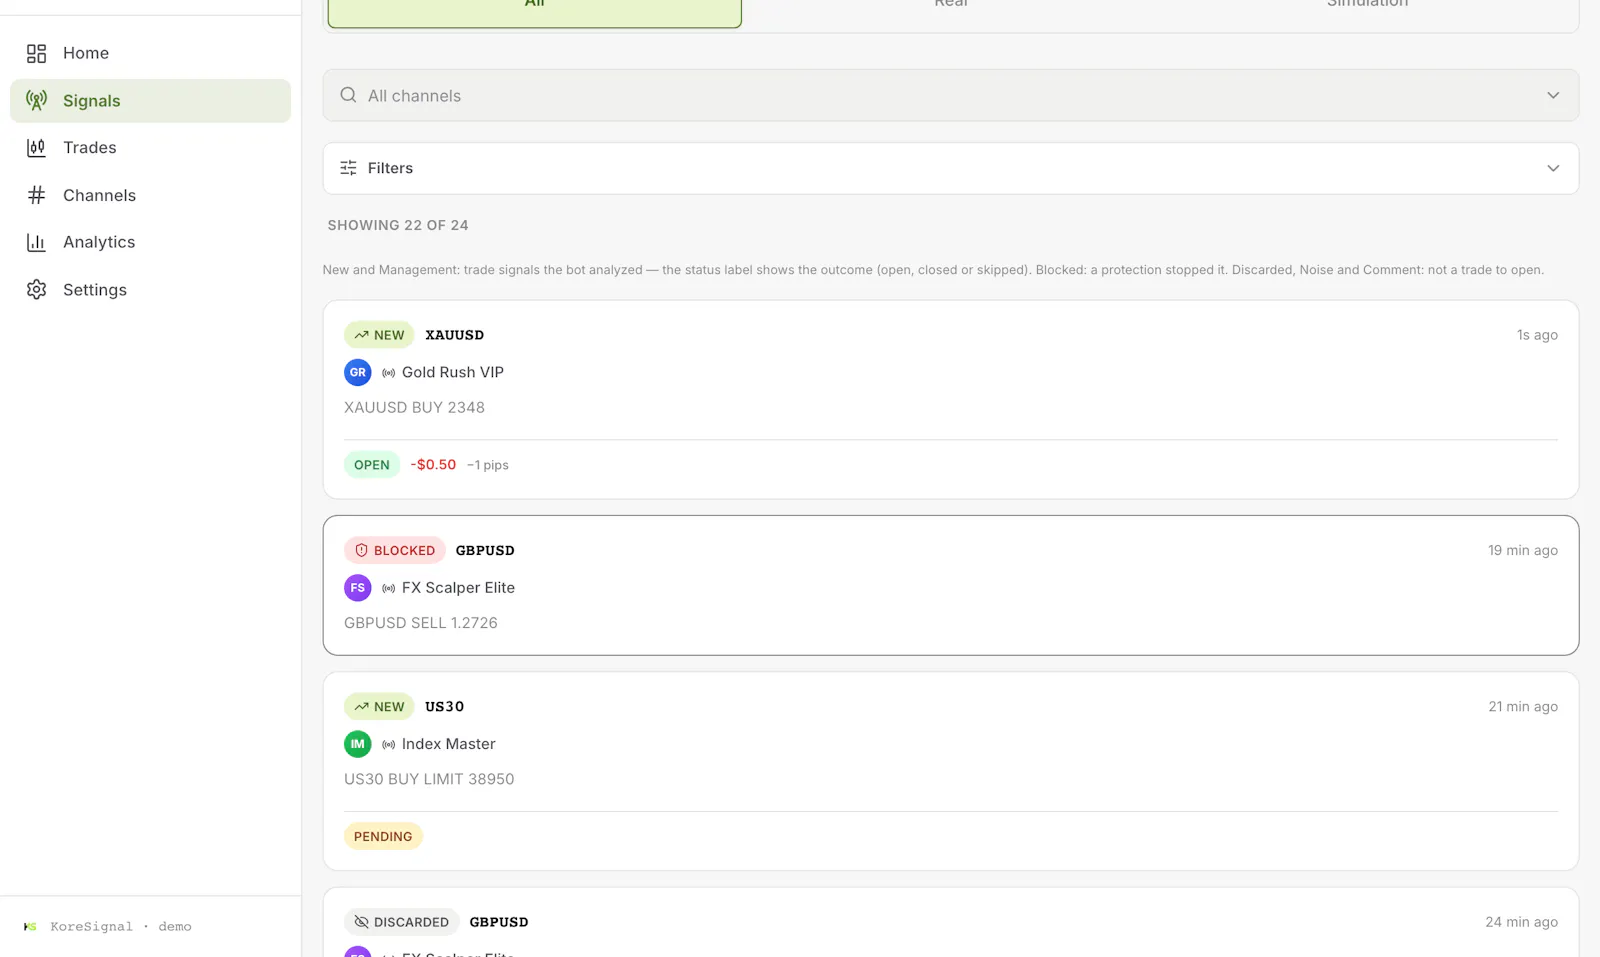Click the Channels hash icon
The width and height of the screenshot is (1600, 957).
pyautogui.click(x=36, y=195)
